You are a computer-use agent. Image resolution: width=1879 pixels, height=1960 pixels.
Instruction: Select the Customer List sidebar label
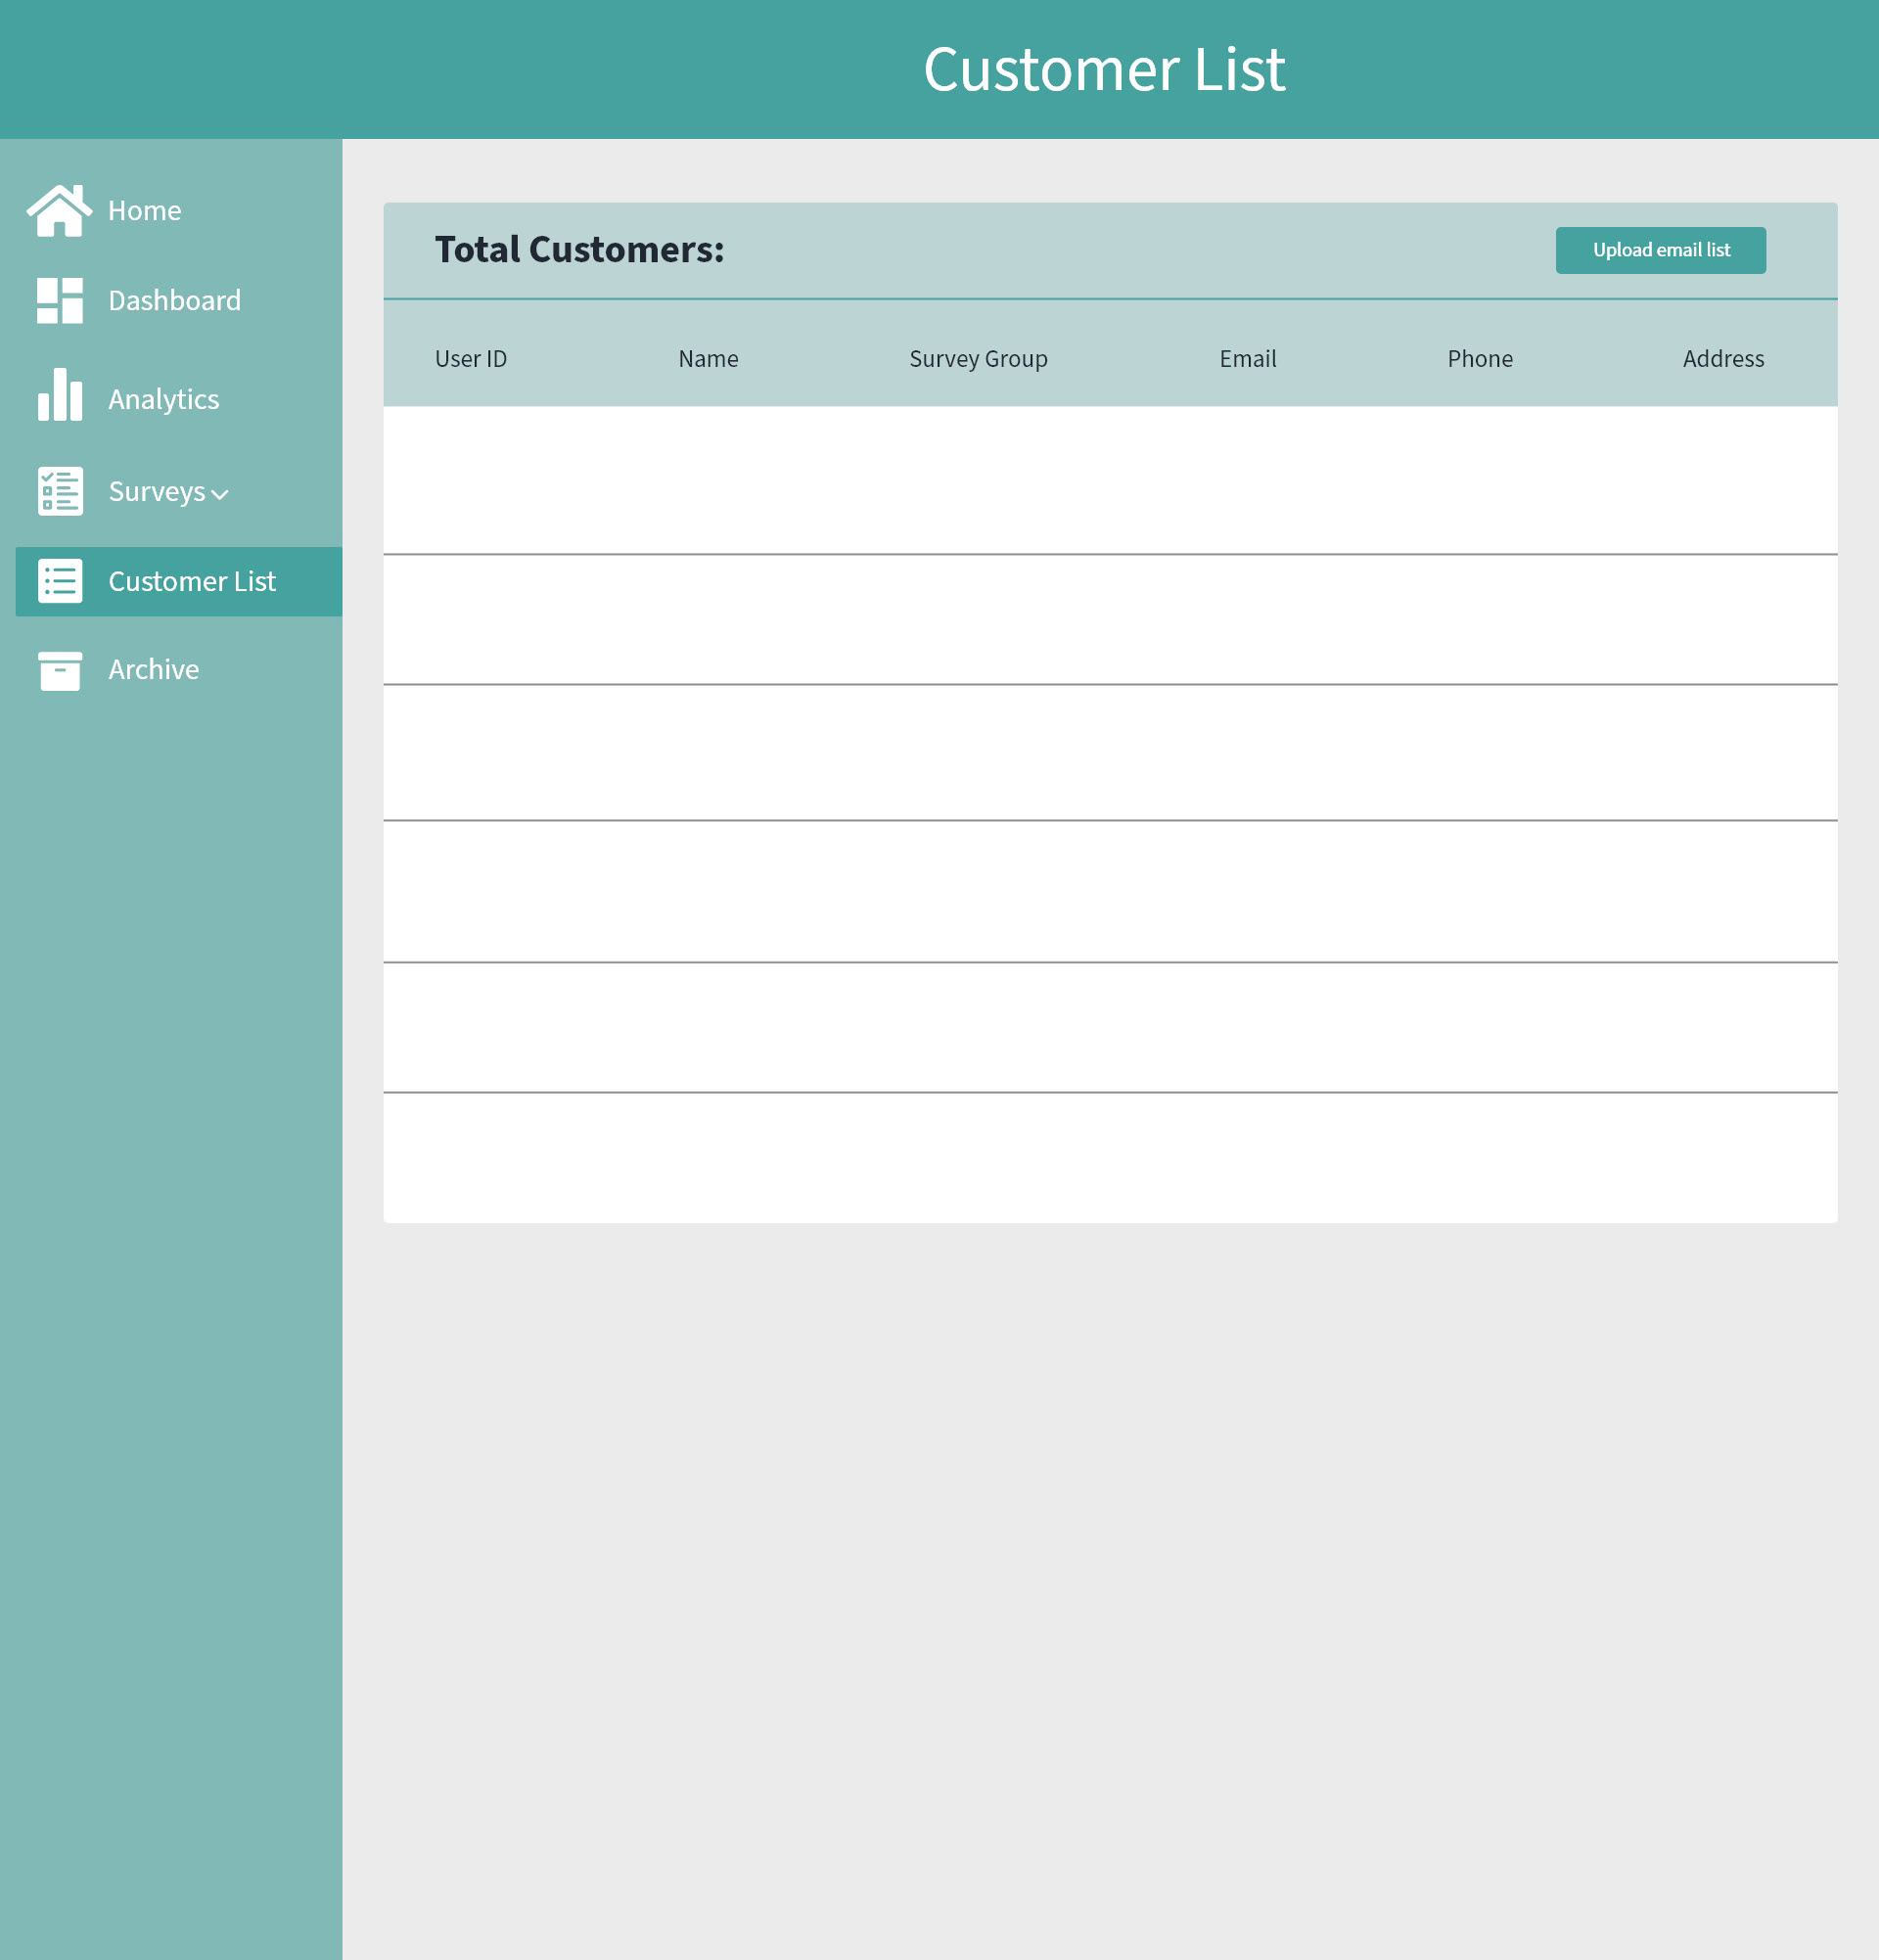click(191, 582)
